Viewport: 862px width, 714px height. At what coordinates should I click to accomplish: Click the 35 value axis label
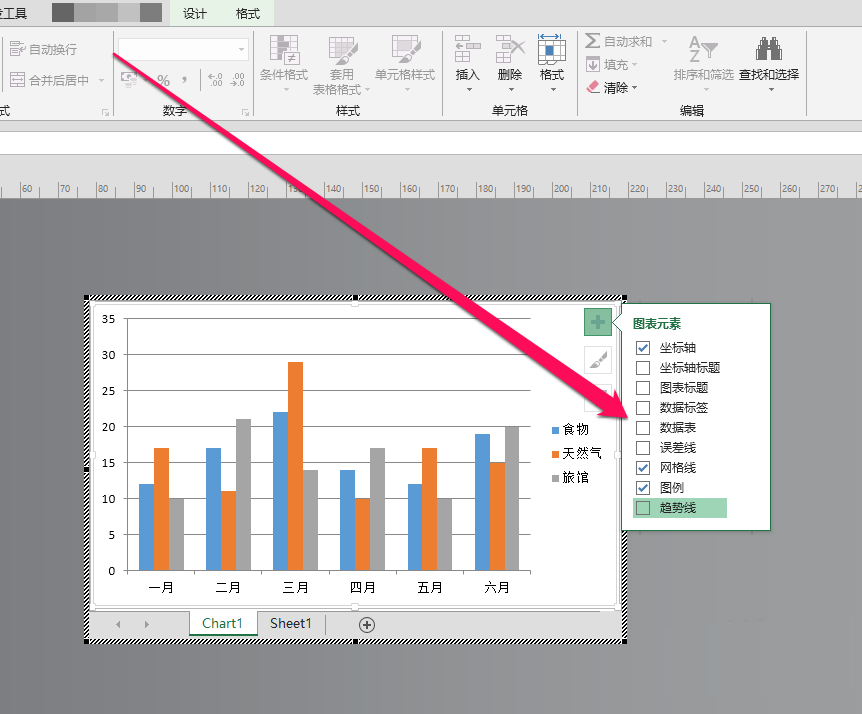(108, 319)
